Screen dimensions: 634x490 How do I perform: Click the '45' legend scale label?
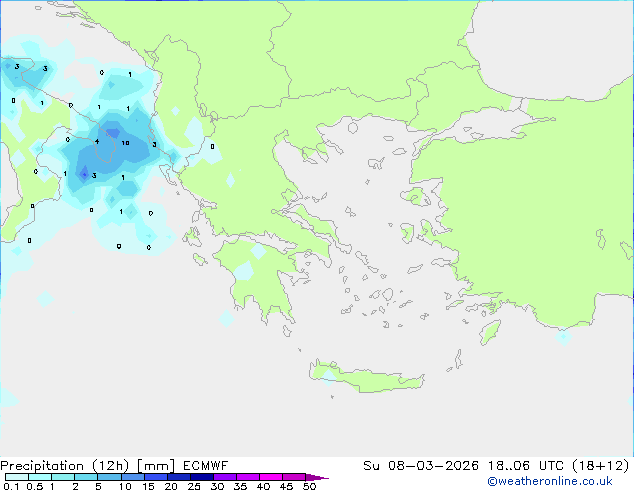pos(286,486)
